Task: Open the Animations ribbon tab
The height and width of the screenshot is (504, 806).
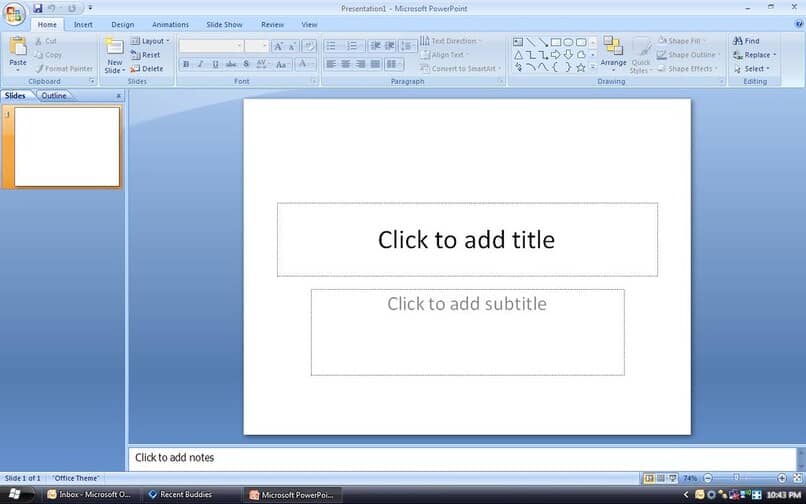Action: (170, 25)
